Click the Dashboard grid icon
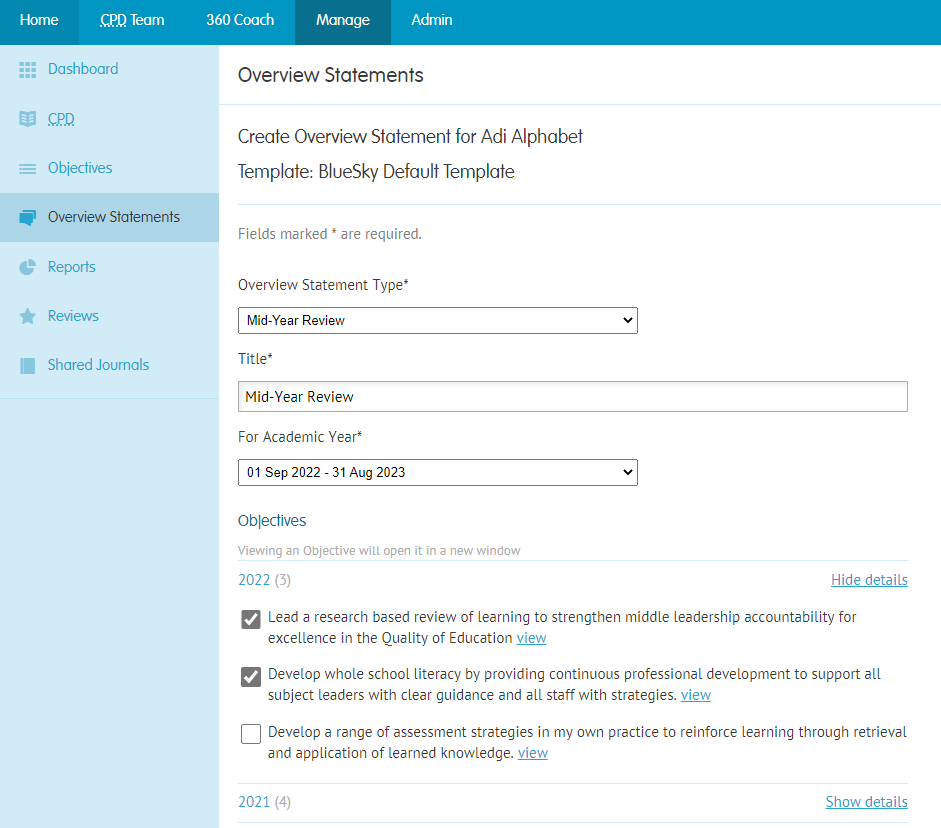The height and width of the screenshot is (828, 941). 28,70
